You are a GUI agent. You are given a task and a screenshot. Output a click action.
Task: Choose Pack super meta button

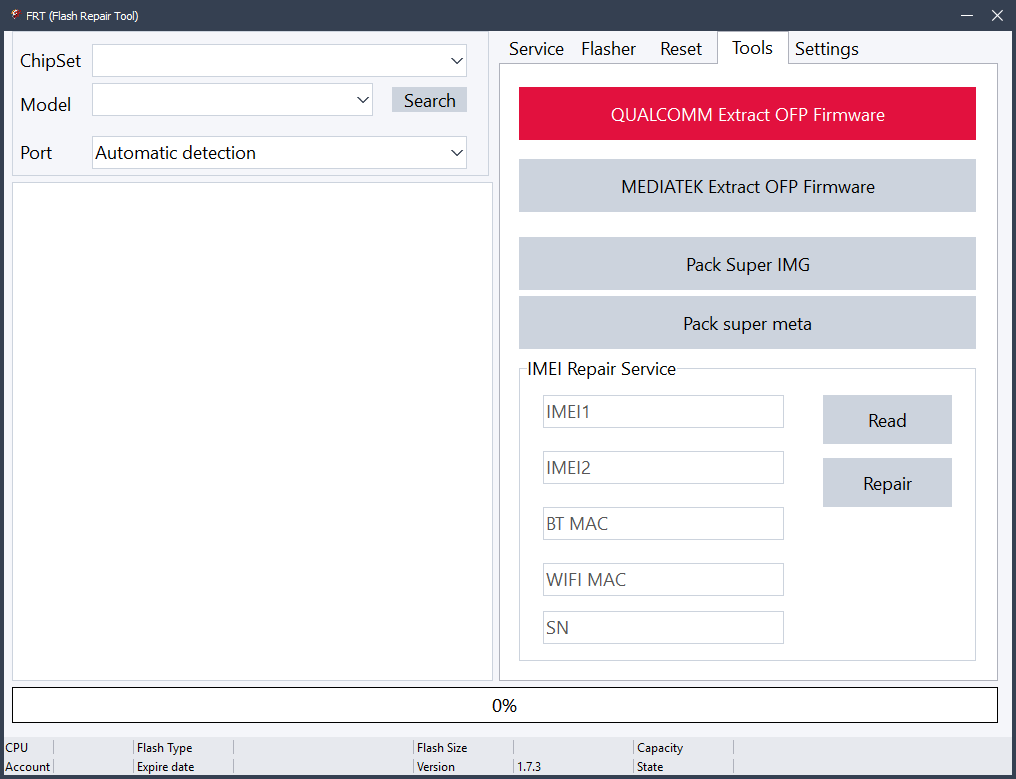(747, 323)
